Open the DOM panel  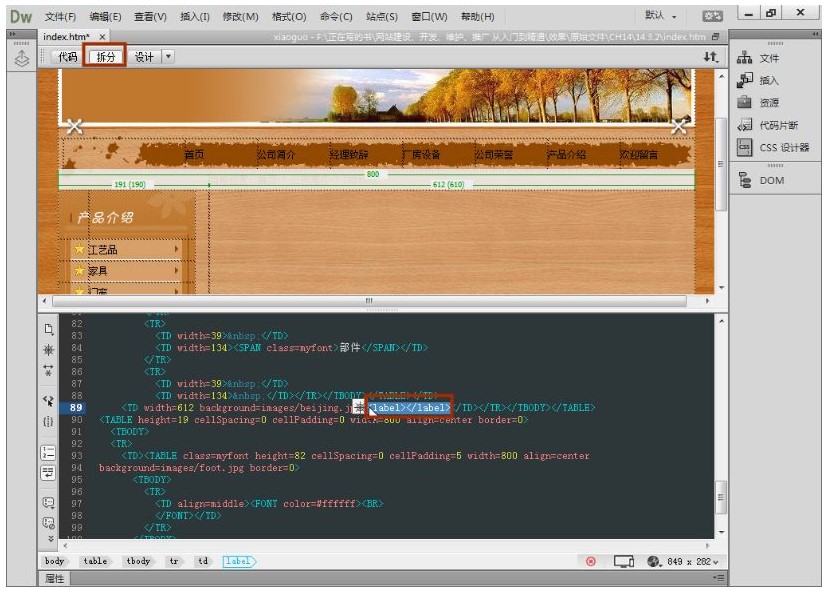(x=771, y=181)
